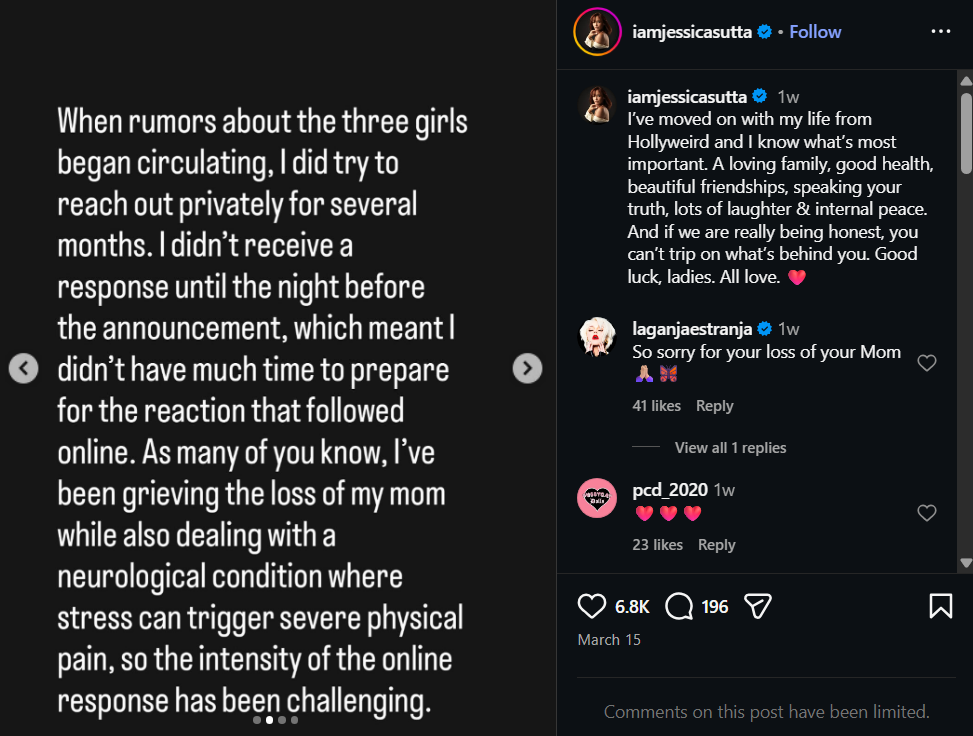Open iamjessicasutta header profile picture
Viewport: 973px width, 736px height.
597,32
